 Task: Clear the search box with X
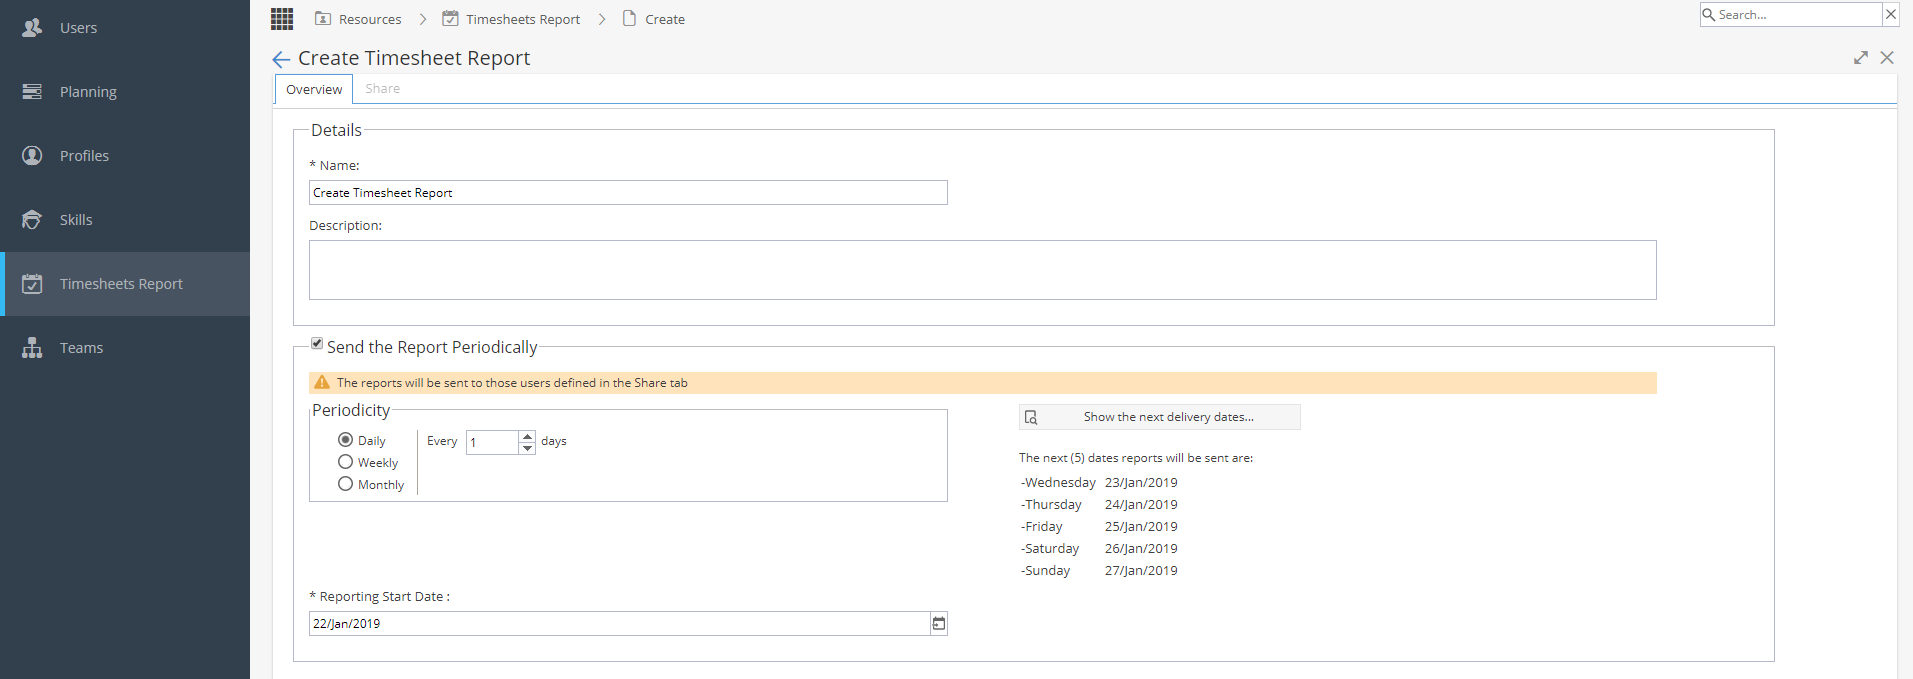coord(1891,14)
